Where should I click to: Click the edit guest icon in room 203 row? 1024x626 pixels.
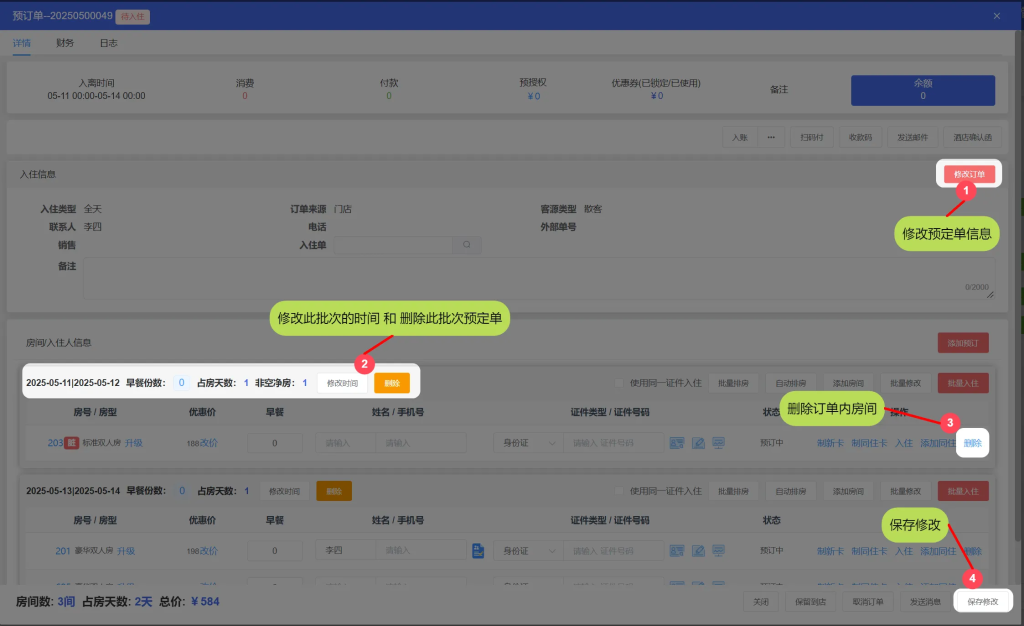(x=698, y=443)
